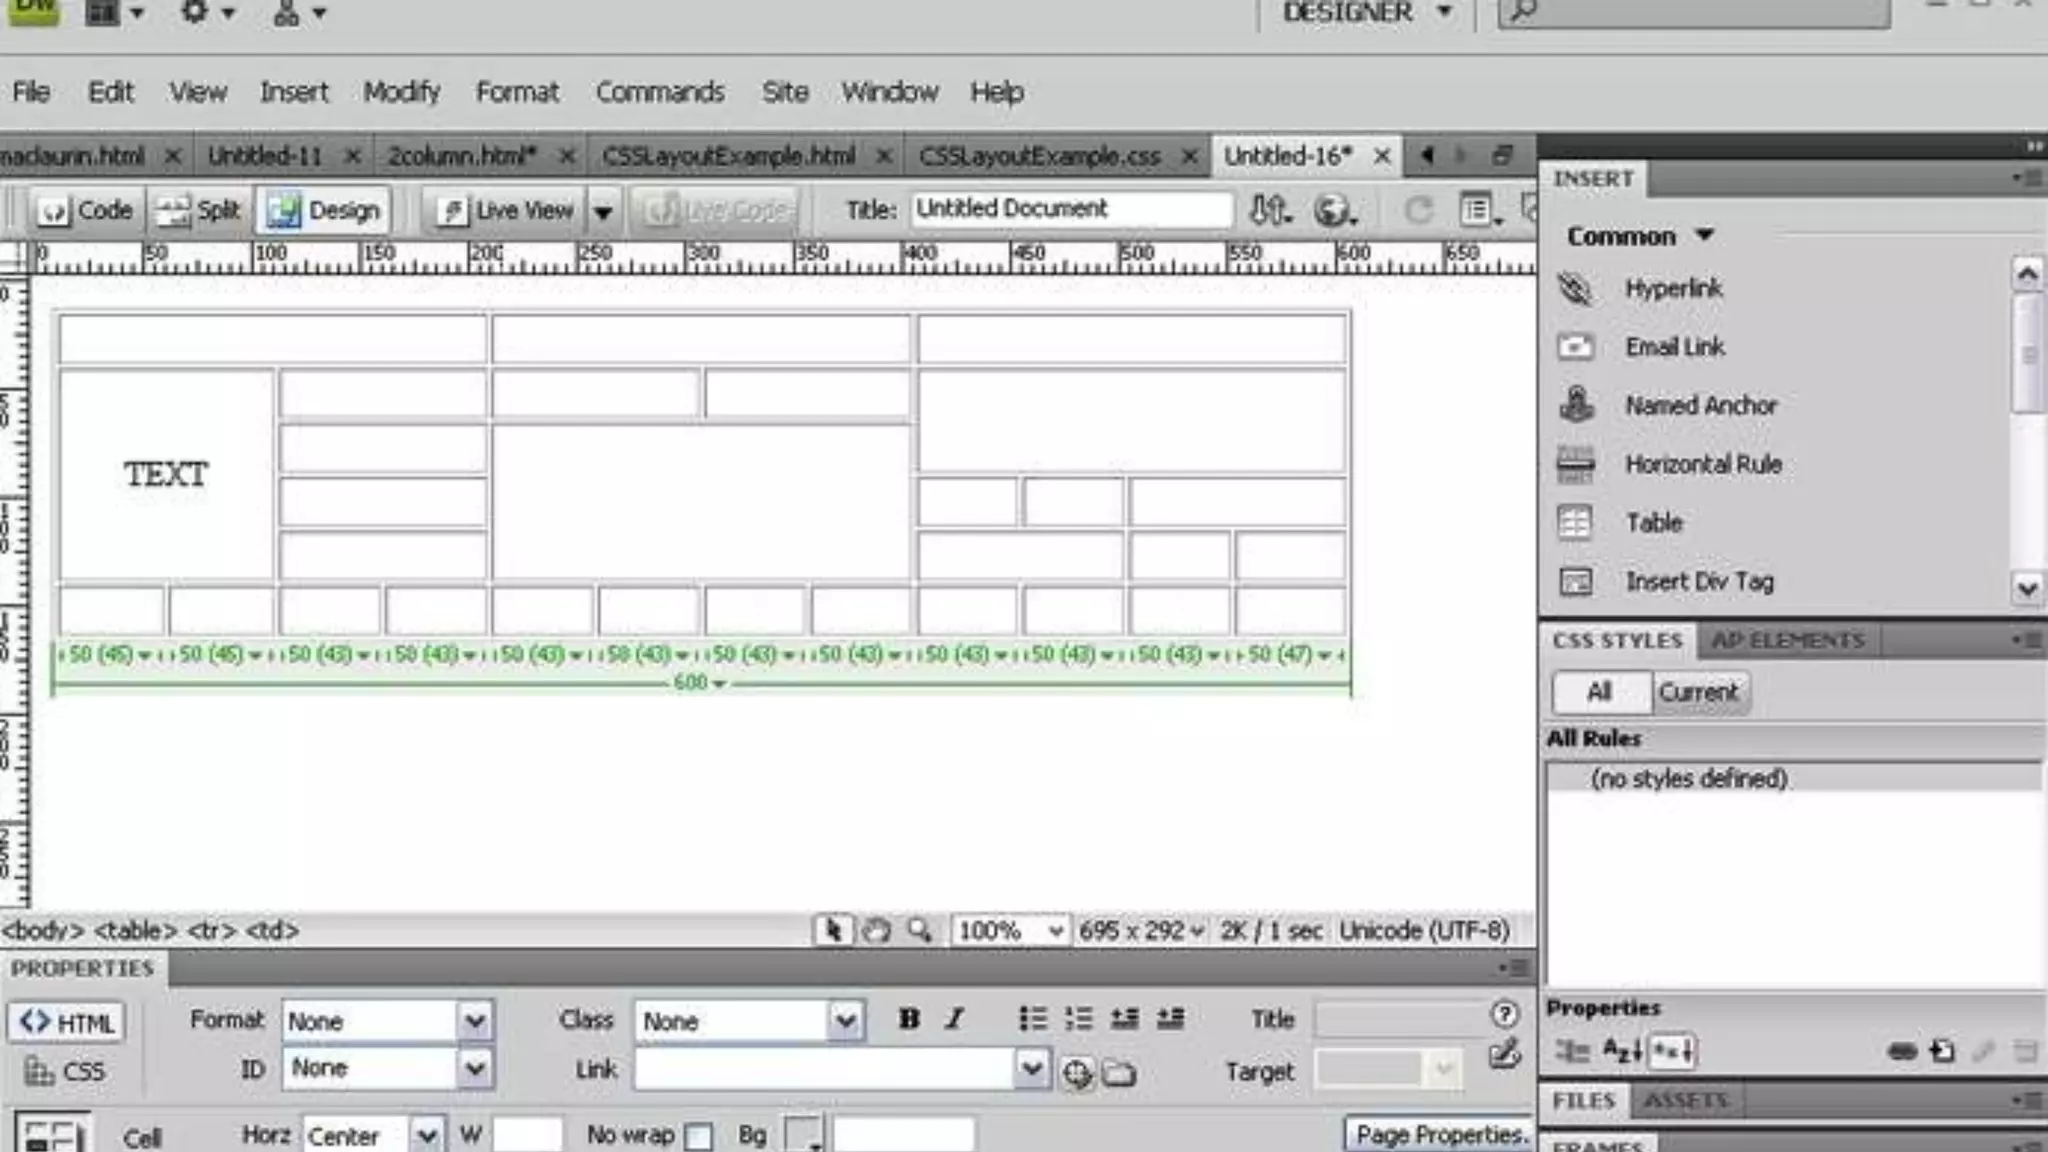This screenshot has width=2048, height=1152.
Task: Open the Class dropdown
Action: [845, 1021]
